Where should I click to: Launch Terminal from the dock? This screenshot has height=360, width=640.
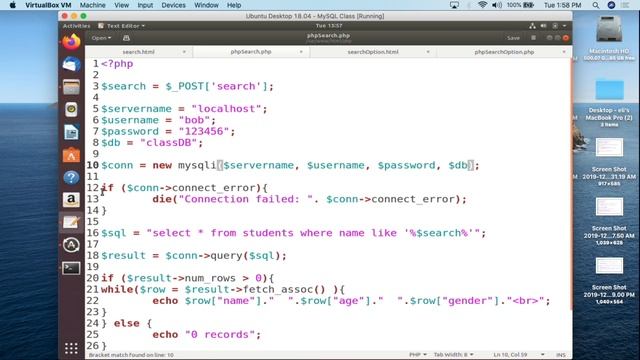[x=71, y=268]
